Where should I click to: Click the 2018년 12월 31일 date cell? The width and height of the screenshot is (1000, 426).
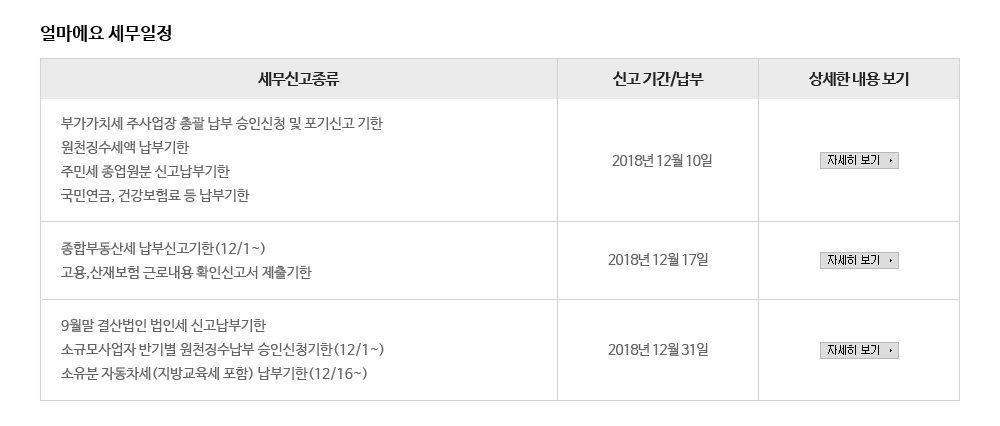[658, 349]
